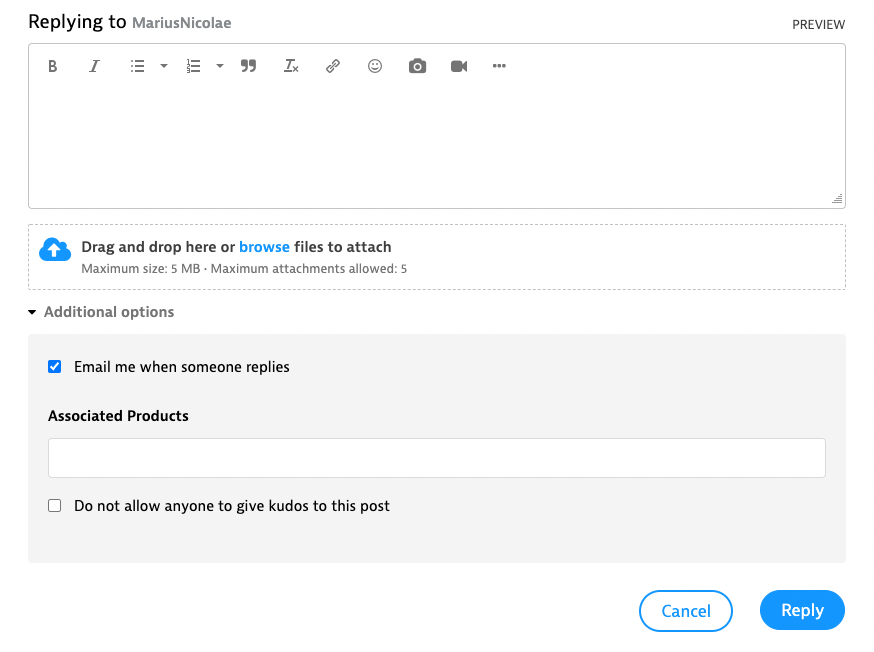Uncheck Email me when someone replies
This screenshot has height=652, width=874.
[x=55, y=367]
